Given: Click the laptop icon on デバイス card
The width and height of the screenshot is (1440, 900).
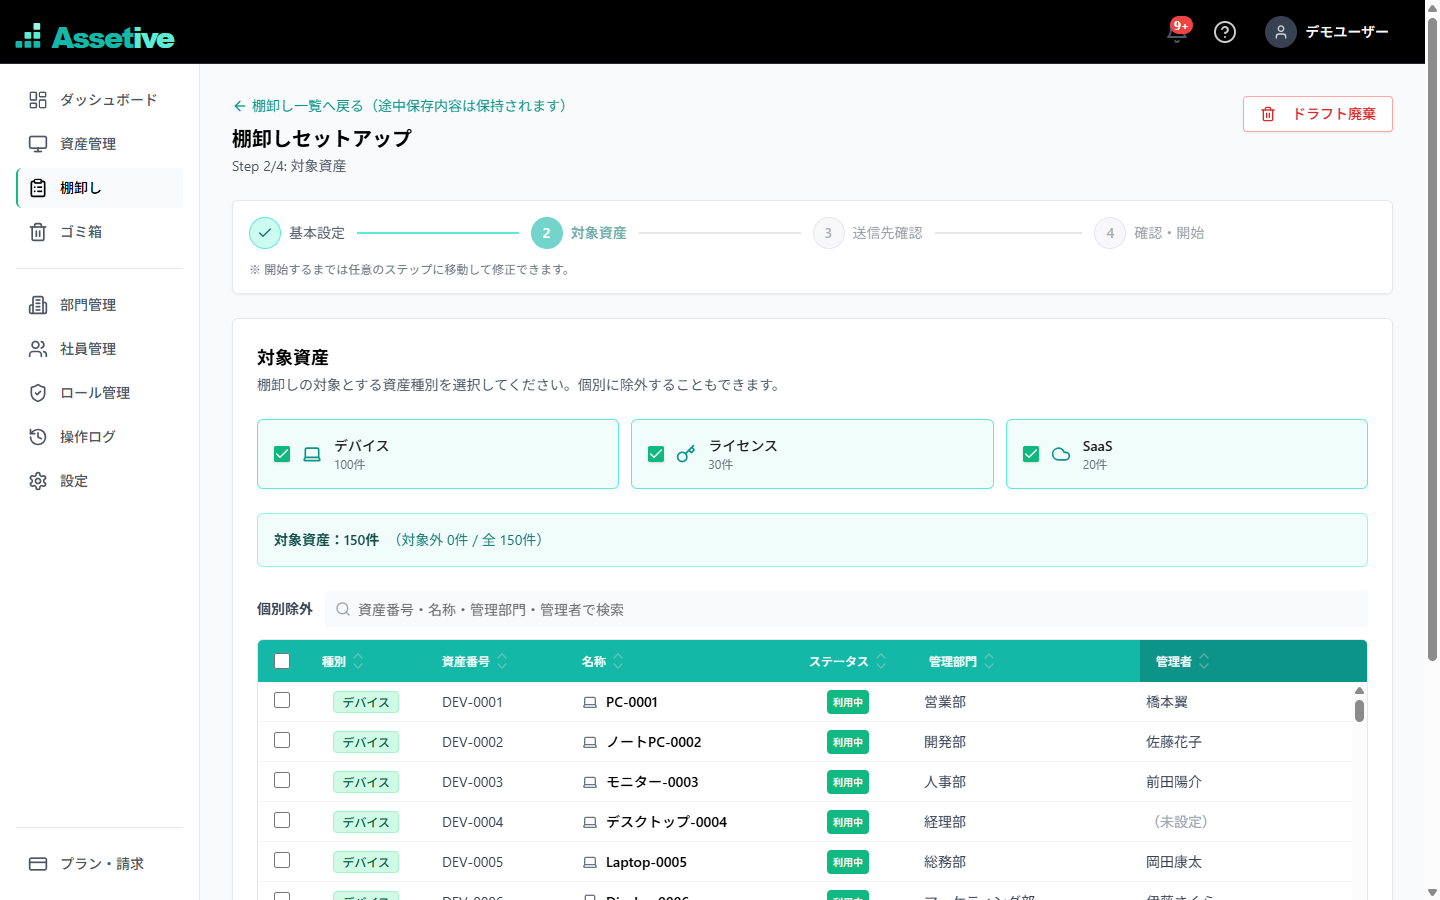Looking at the screenshot, I should point(312,454).
